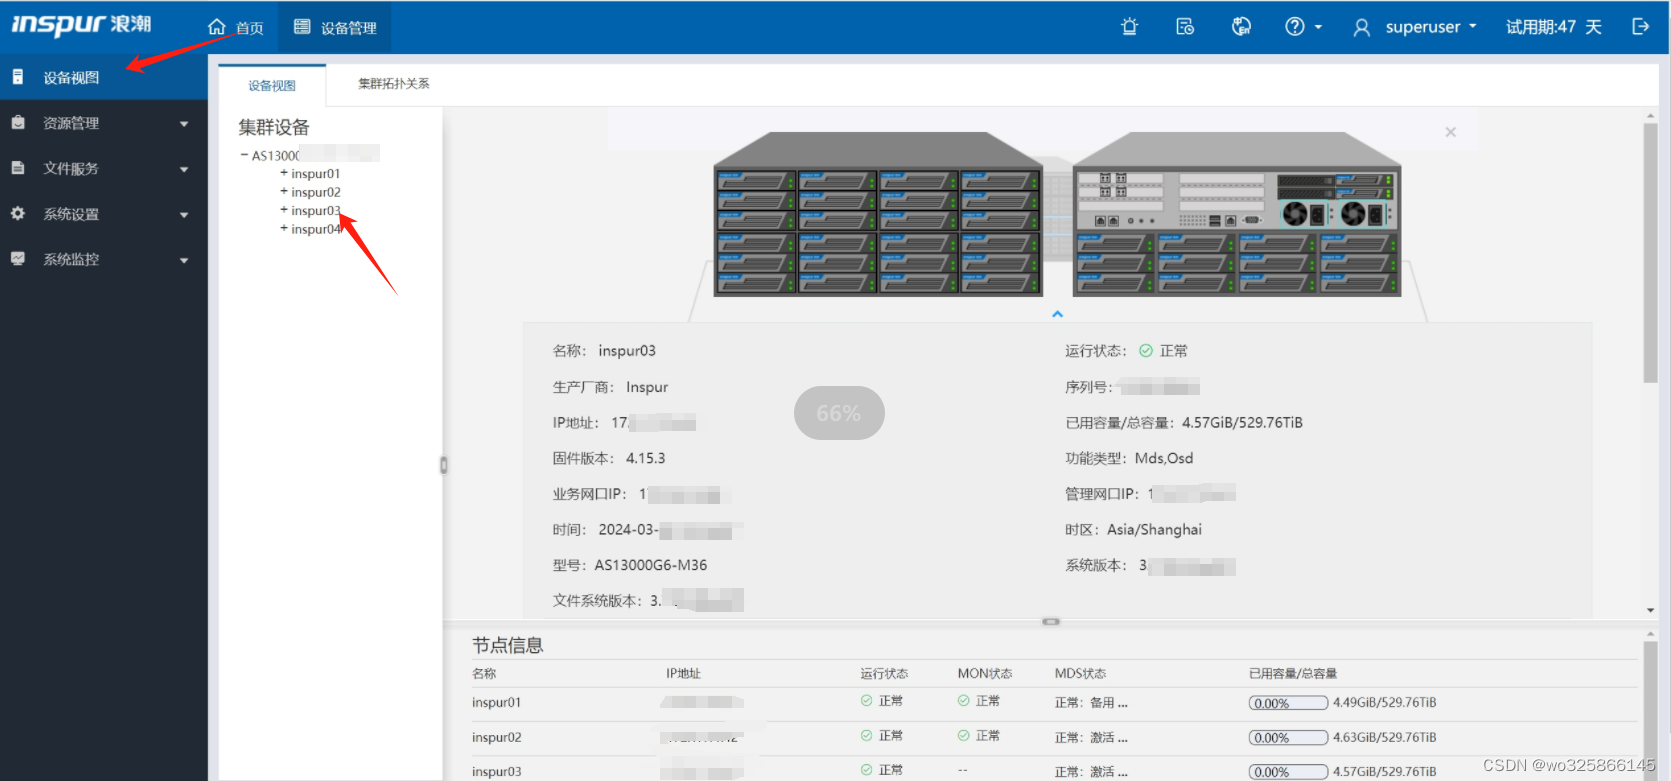Click the 文件服务 document icon
The width and height of the screenshot is (1671, 781).
point(18,168)
